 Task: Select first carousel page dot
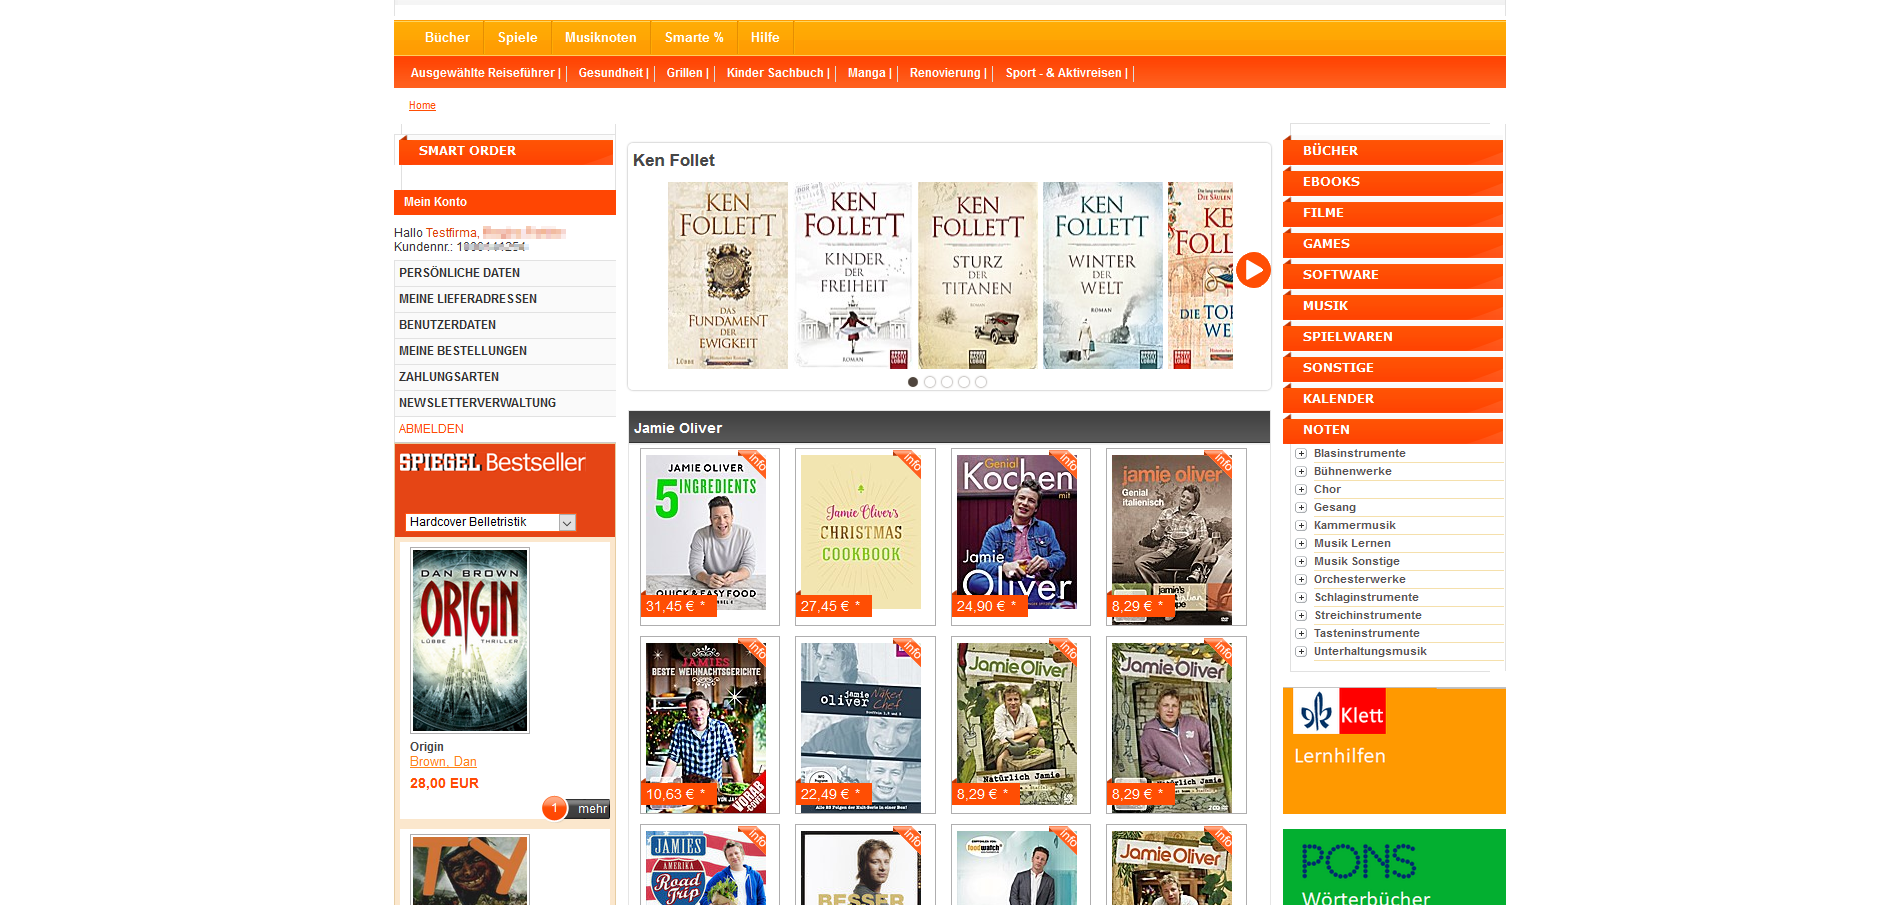pyautogui.click(x=913, y=382)
